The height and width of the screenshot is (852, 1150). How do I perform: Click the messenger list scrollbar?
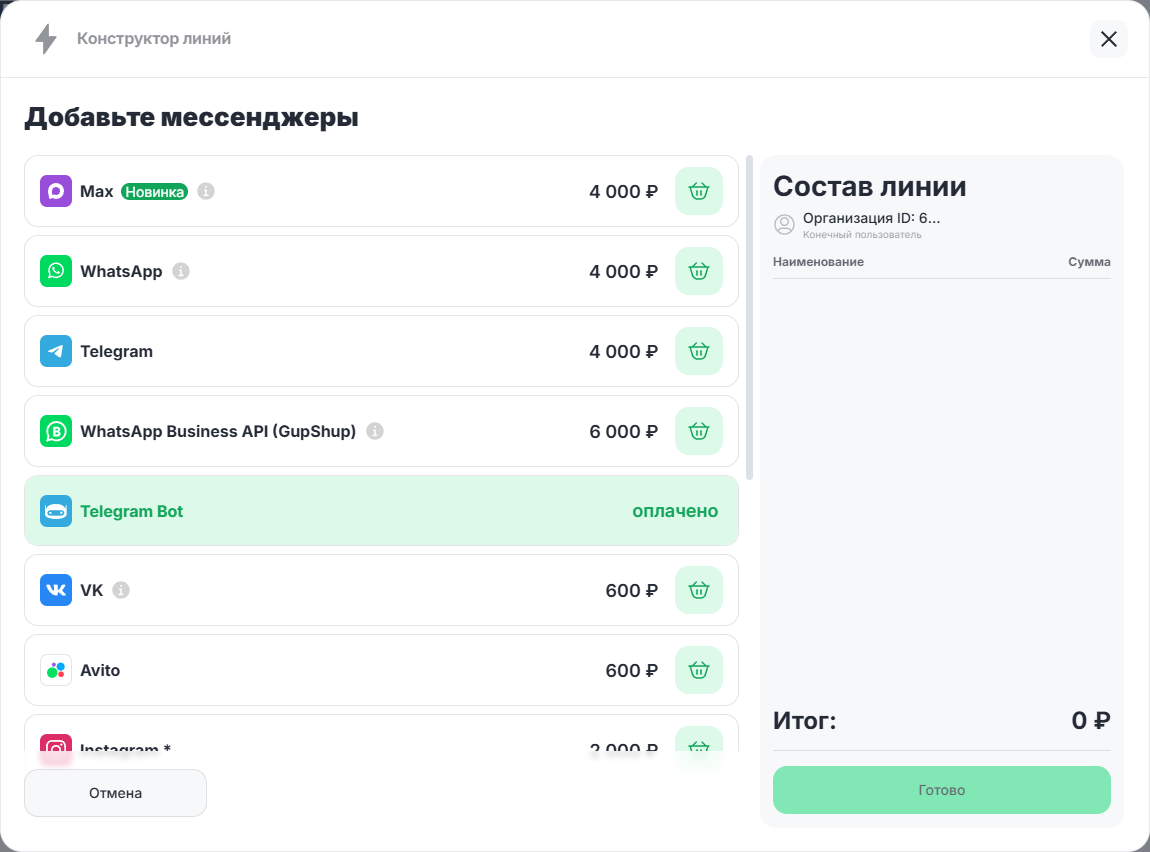750,317
